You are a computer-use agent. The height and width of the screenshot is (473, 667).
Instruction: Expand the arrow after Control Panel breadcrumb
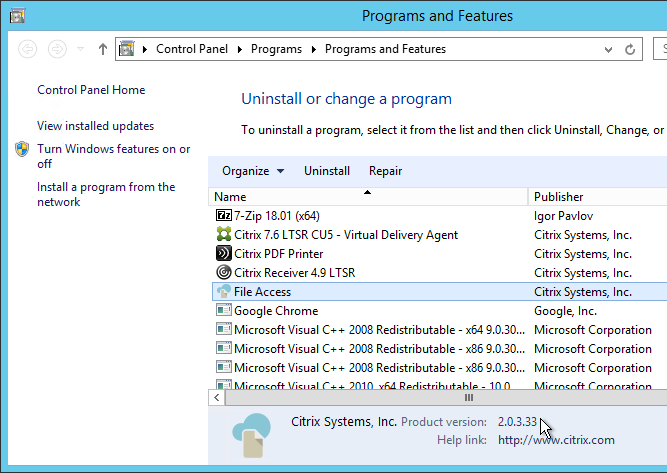[240, 49]
